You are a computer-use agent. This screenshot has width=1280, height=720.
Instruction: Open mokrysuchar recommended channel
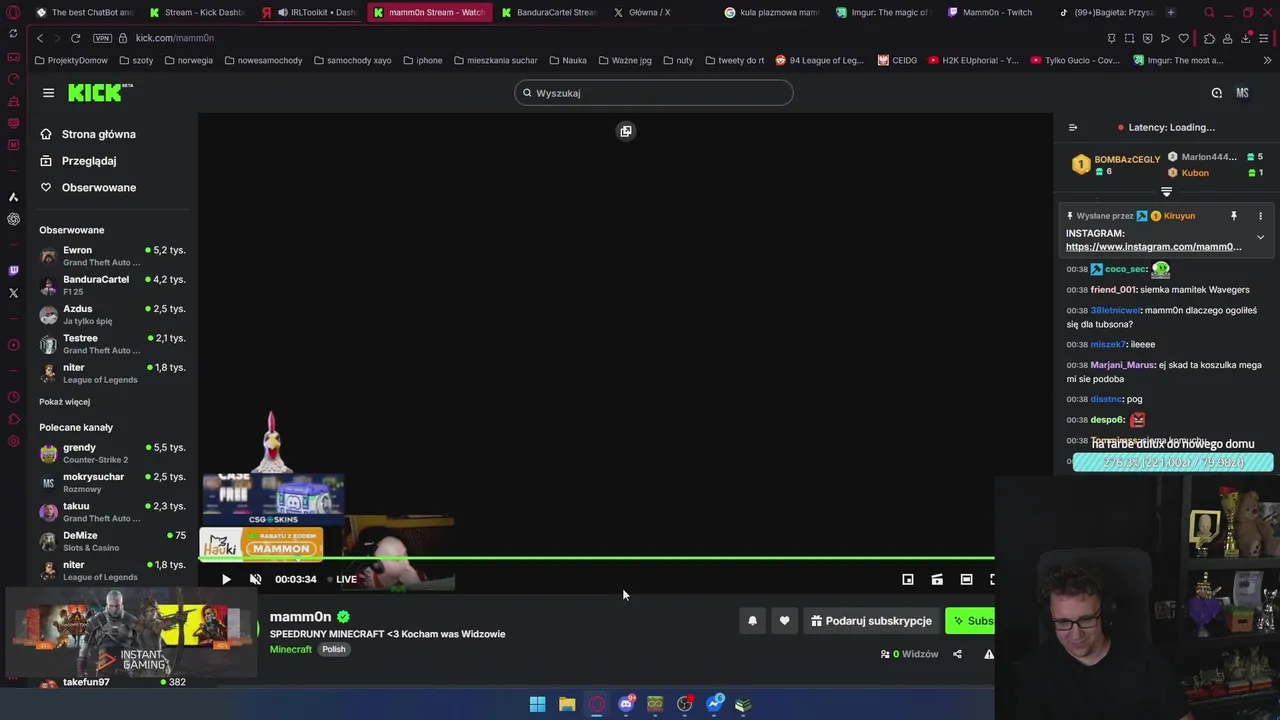point(112,482)
